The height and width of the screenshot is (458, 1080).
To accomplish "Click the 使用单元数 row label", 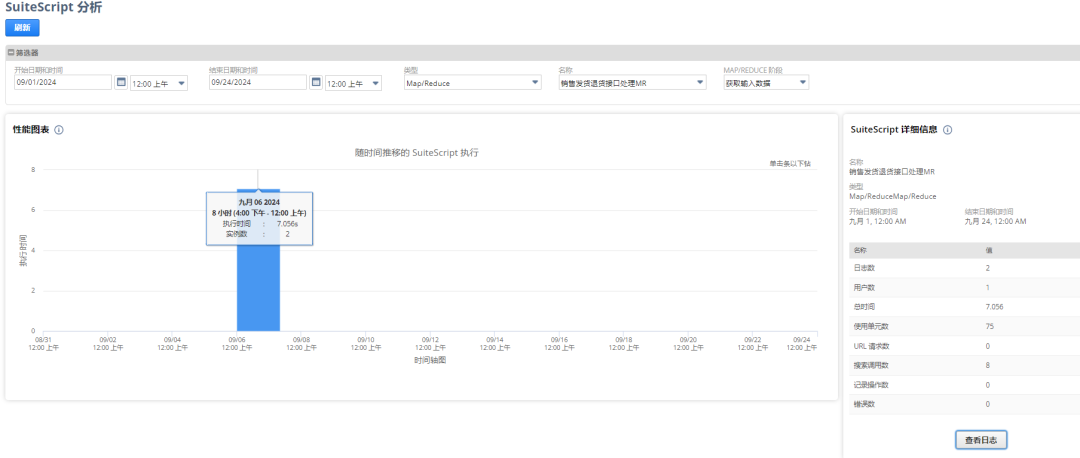I will click(x=871, y=326).
